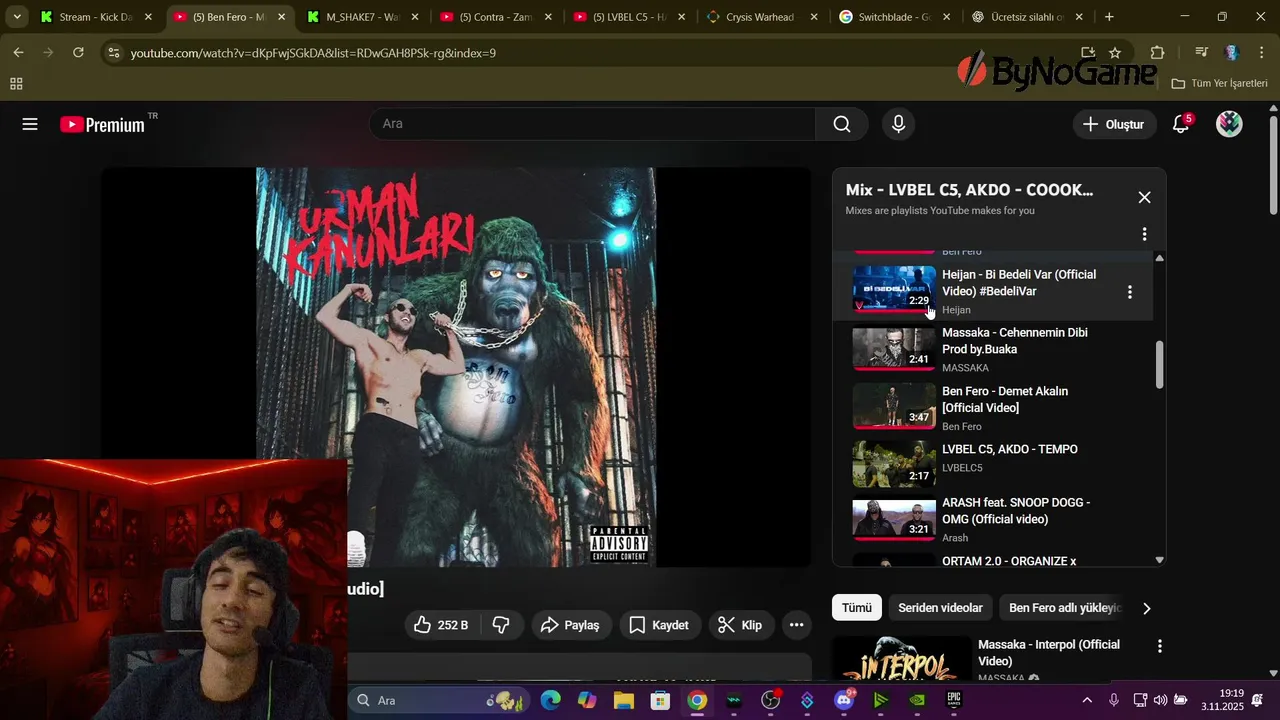Open NVIDIA app from taskbar
This screenshot has width=1280, height=720.
click(917, 700)
